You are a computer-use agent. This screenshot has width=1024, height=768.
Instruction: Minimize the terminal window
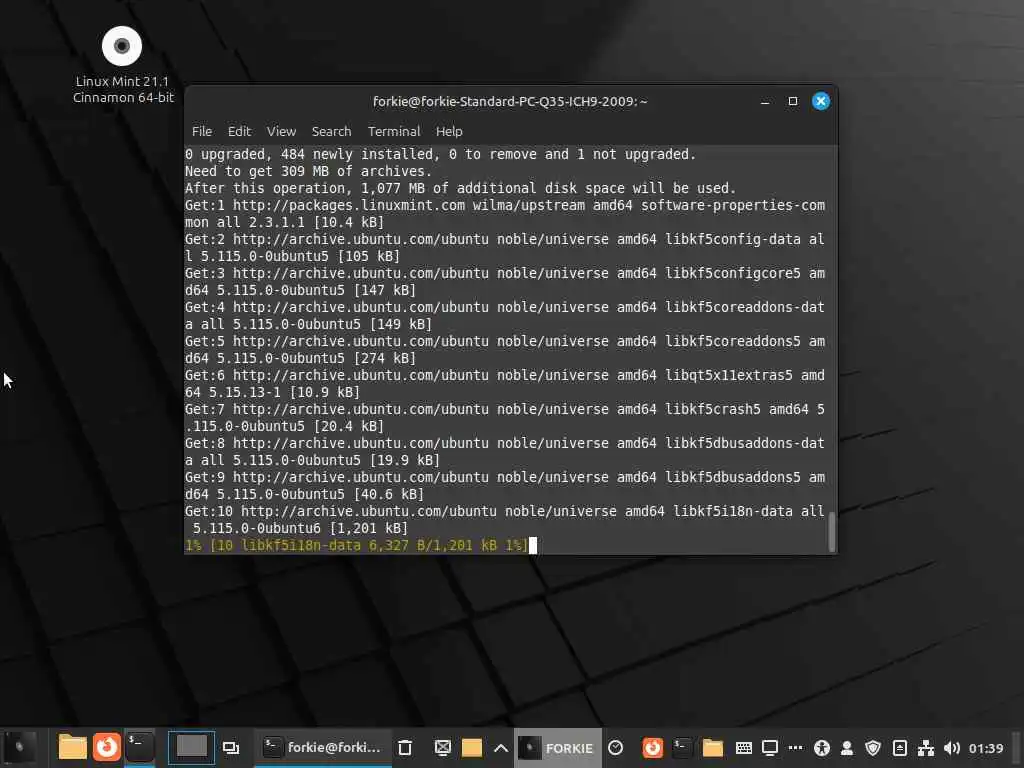pyautogui.click(x=765, y=101)
